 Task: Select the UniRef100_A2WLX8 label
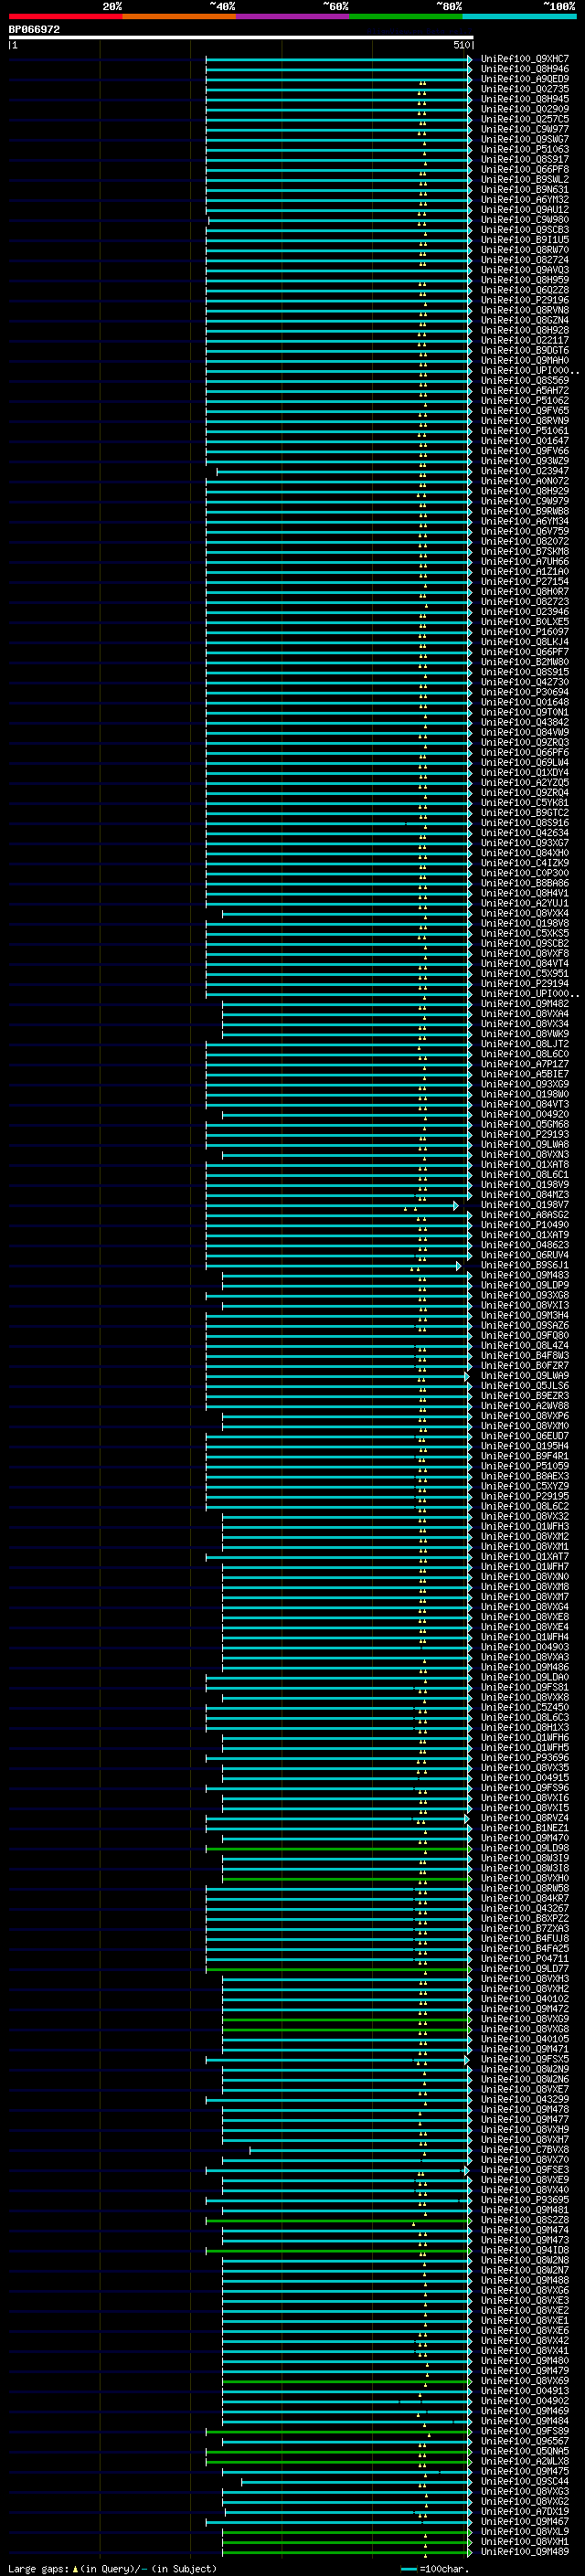coord(524,2461)
